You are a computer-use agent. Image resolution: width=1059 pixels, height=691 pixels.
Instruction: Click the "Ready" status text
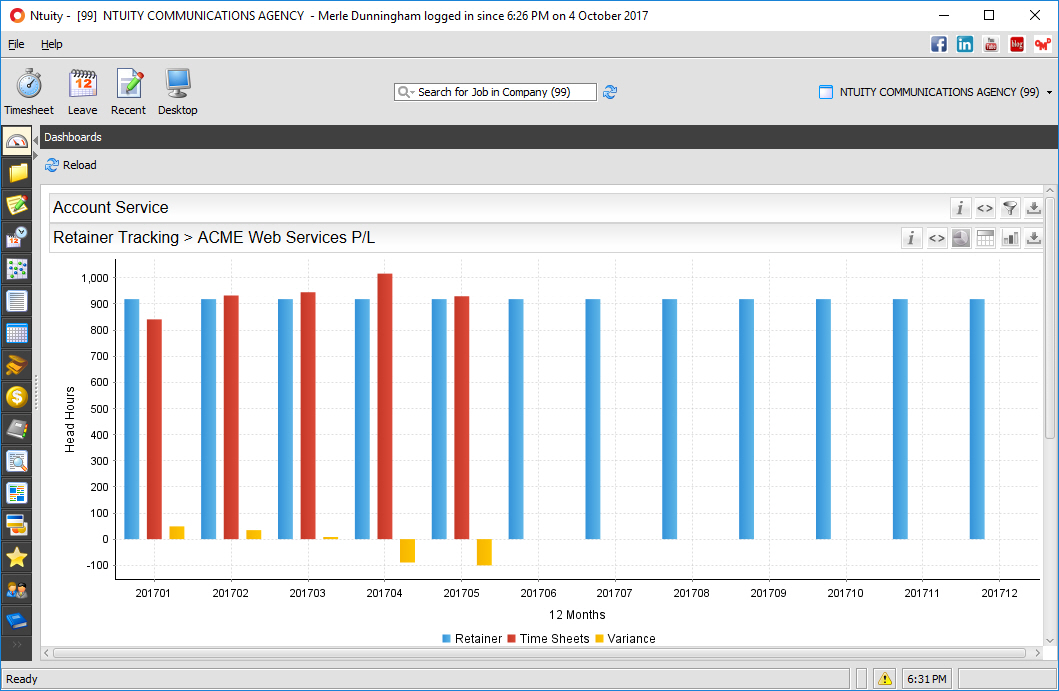[22, 679]
